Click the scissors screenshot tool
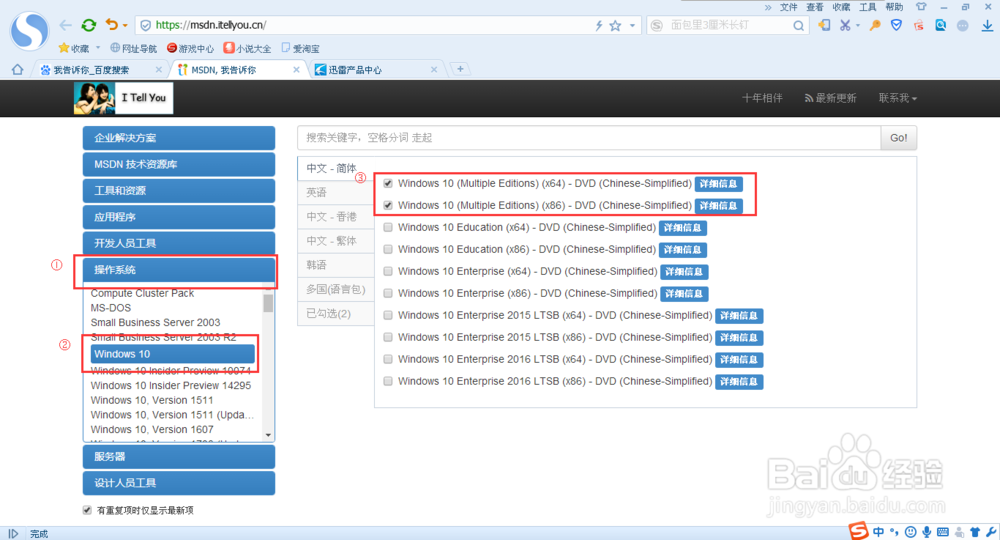The width and height of the screenshot is (1000, 540). pos(844,25)
